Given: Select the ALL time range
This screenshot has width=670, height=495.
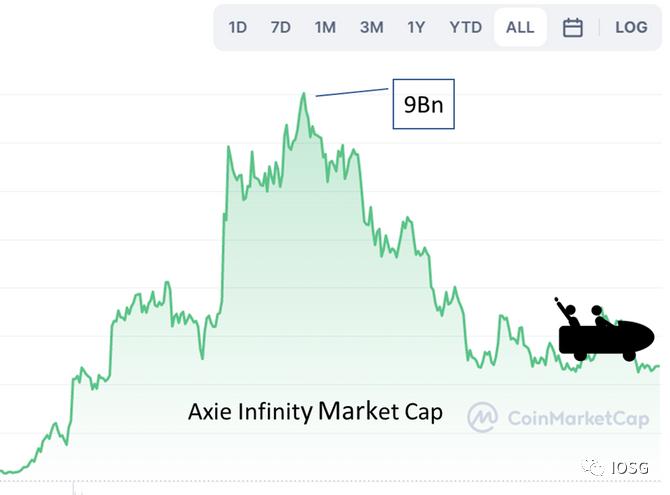Looking at the screenshot, I should [520, 28].
